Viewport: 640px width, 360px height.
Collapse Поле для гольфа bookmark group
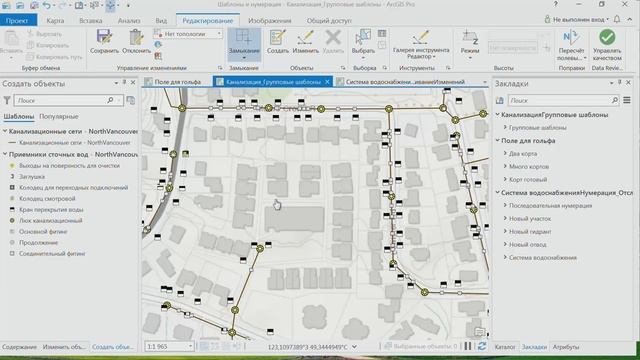click(498, 140)
